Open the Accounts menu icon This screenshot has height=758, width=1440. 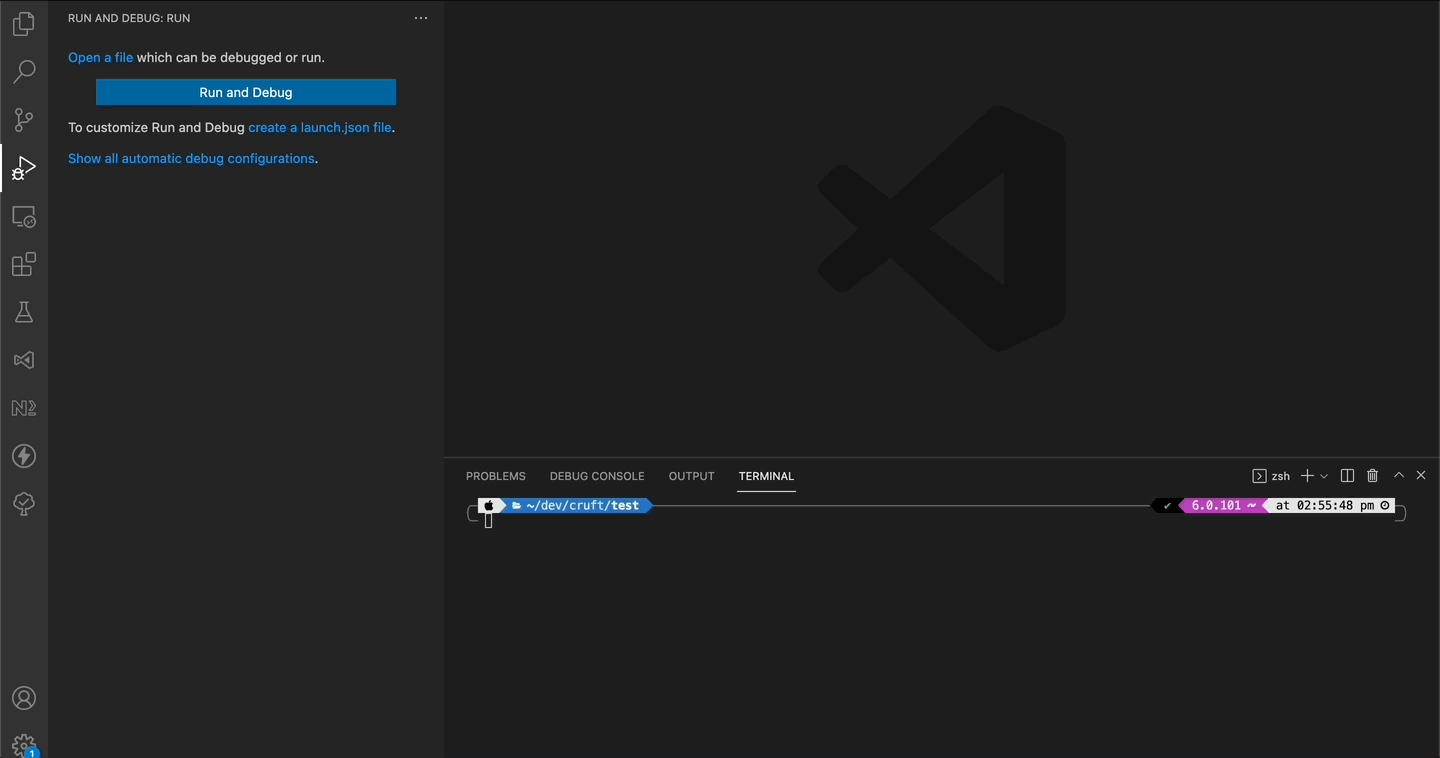click(x=24, y=698)
